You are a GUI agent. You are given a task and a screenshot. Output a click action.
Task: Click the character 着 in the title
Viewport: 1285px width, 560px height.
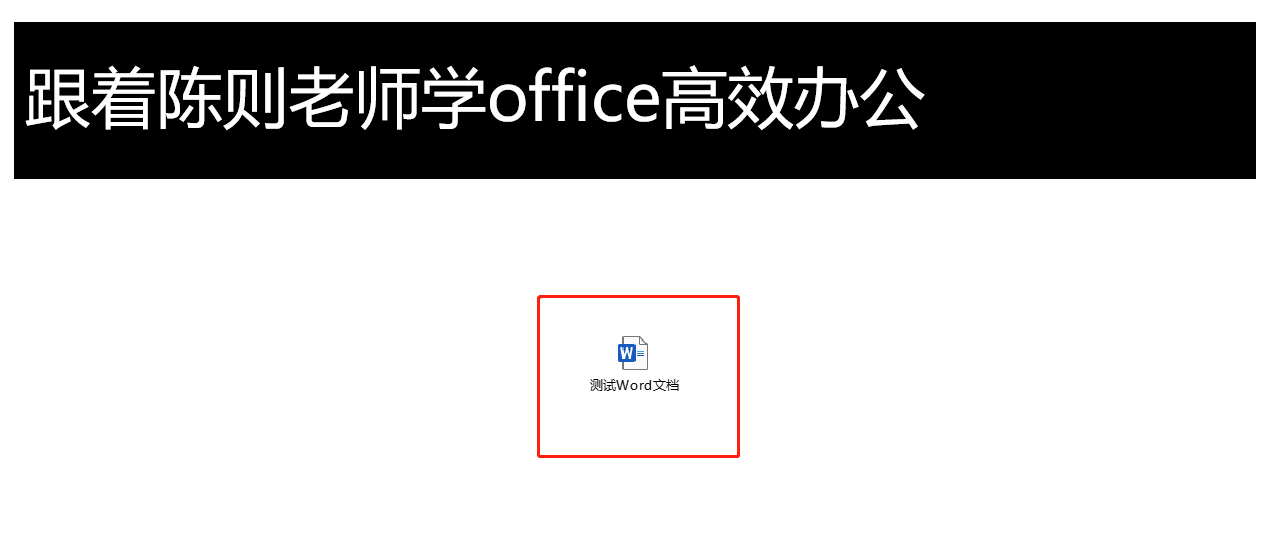point(123,99)
